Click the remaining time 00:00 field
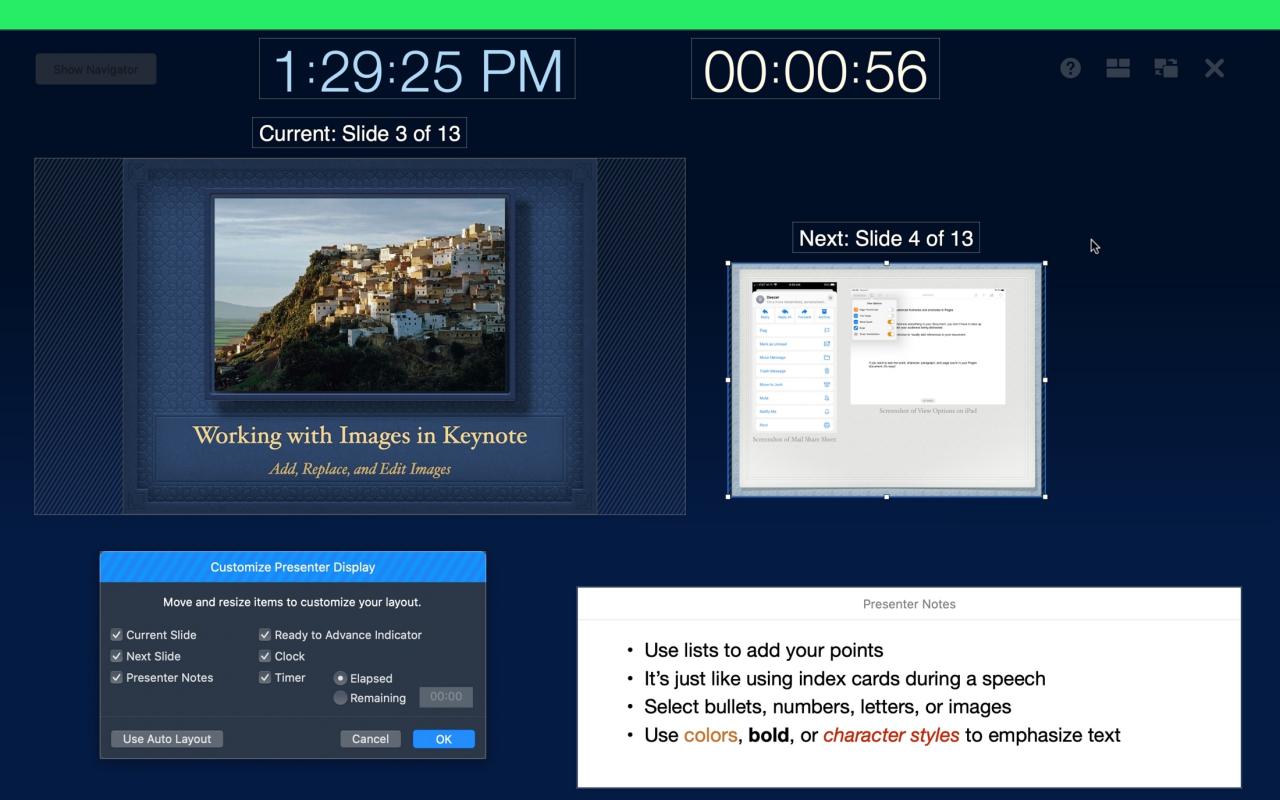Viewport: 1280px width, 800px height. 446,697
